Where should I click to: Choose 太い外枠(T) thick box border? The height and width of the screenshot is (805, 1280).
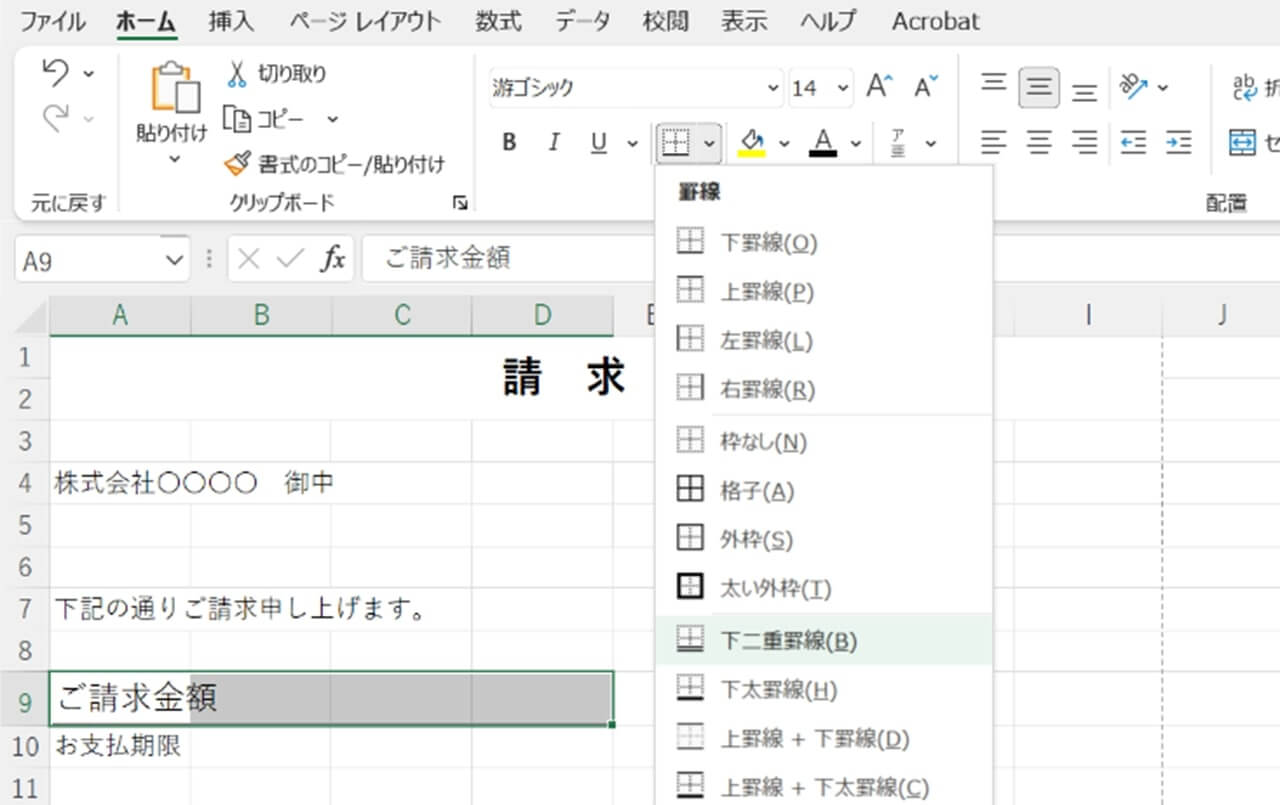pos(824,588)
